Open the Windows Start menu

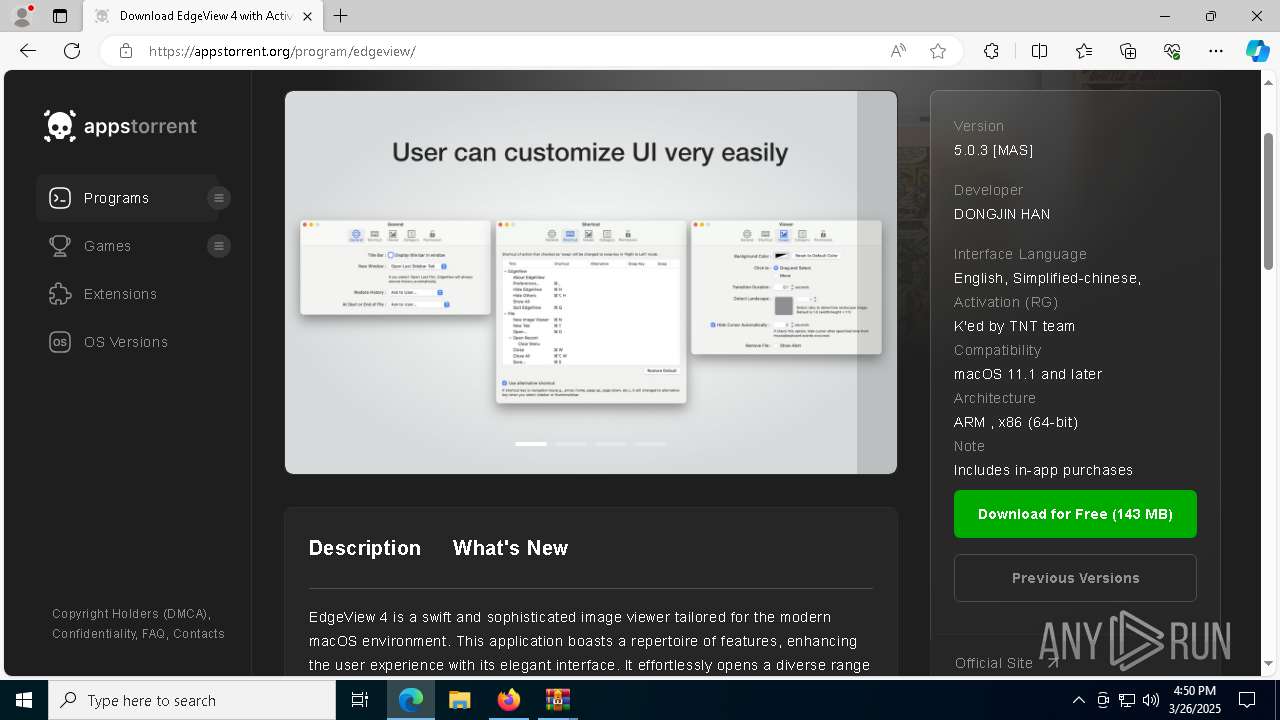click(24, 700)
